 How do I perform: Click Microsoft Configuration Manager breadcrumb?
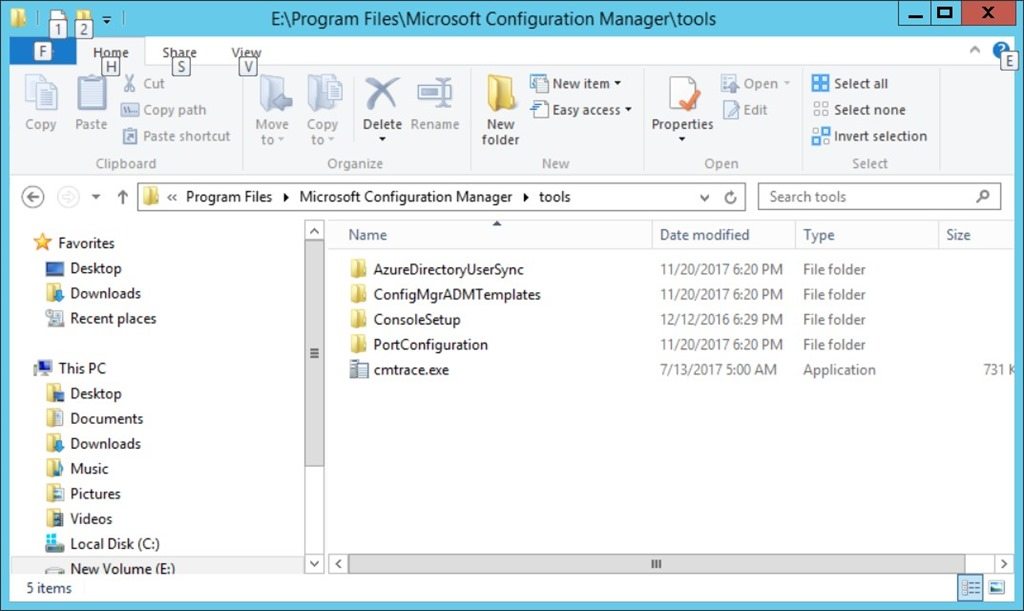[406, 196]
